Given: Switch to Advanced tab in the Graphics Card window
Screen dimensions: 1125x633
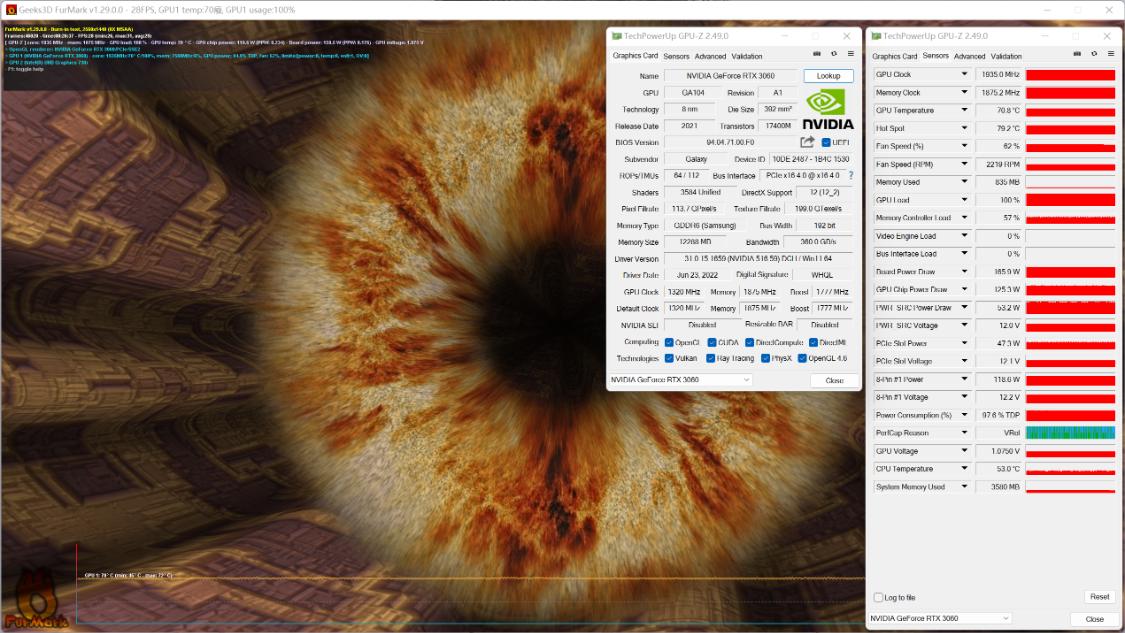Looking at the screenshot, I should pyautogui.click(x=711, y=56).
